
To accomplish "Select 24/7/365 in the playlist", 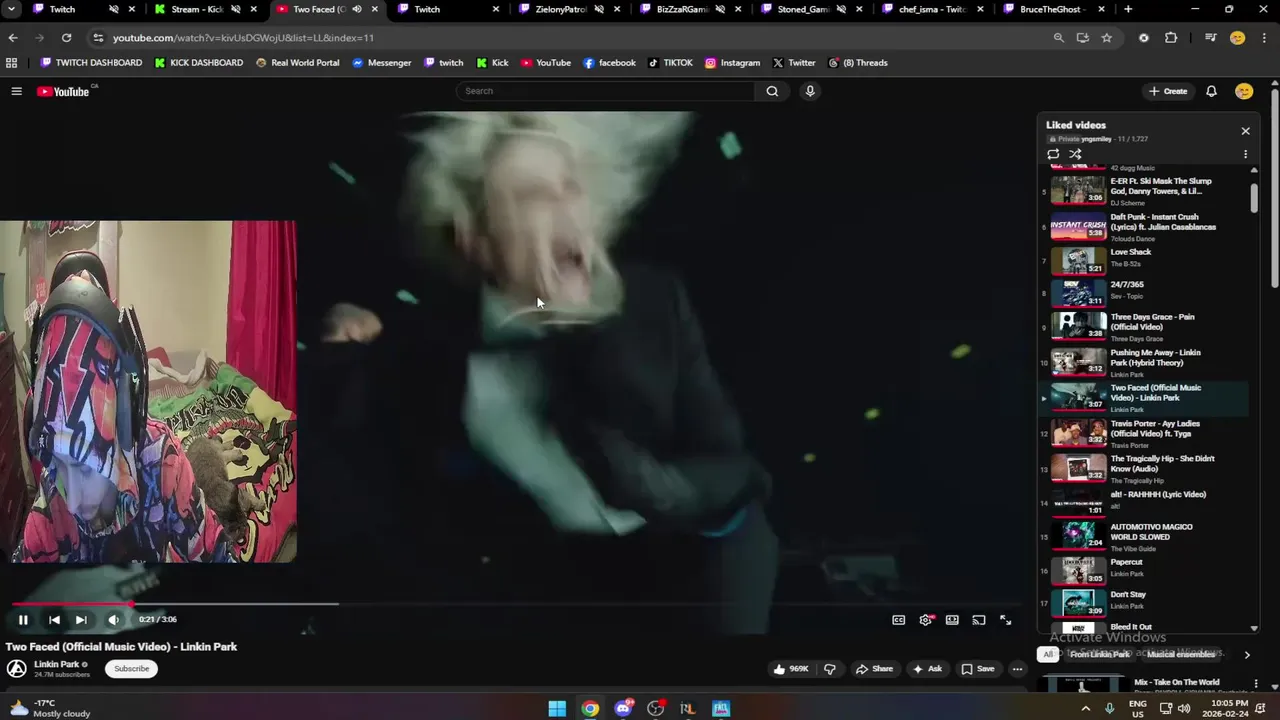I will tap(1142, 293).
